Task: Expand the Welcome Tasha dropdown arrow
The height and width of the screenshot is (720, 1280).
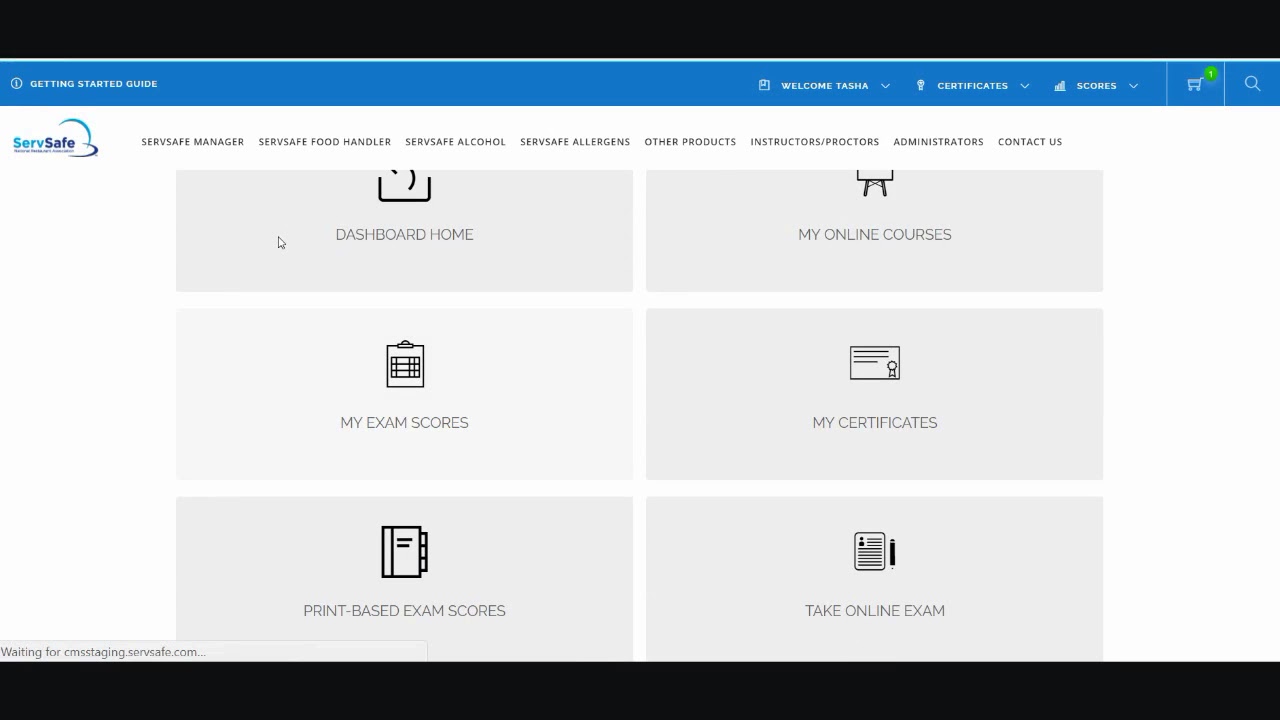Action: click(885, 86)
